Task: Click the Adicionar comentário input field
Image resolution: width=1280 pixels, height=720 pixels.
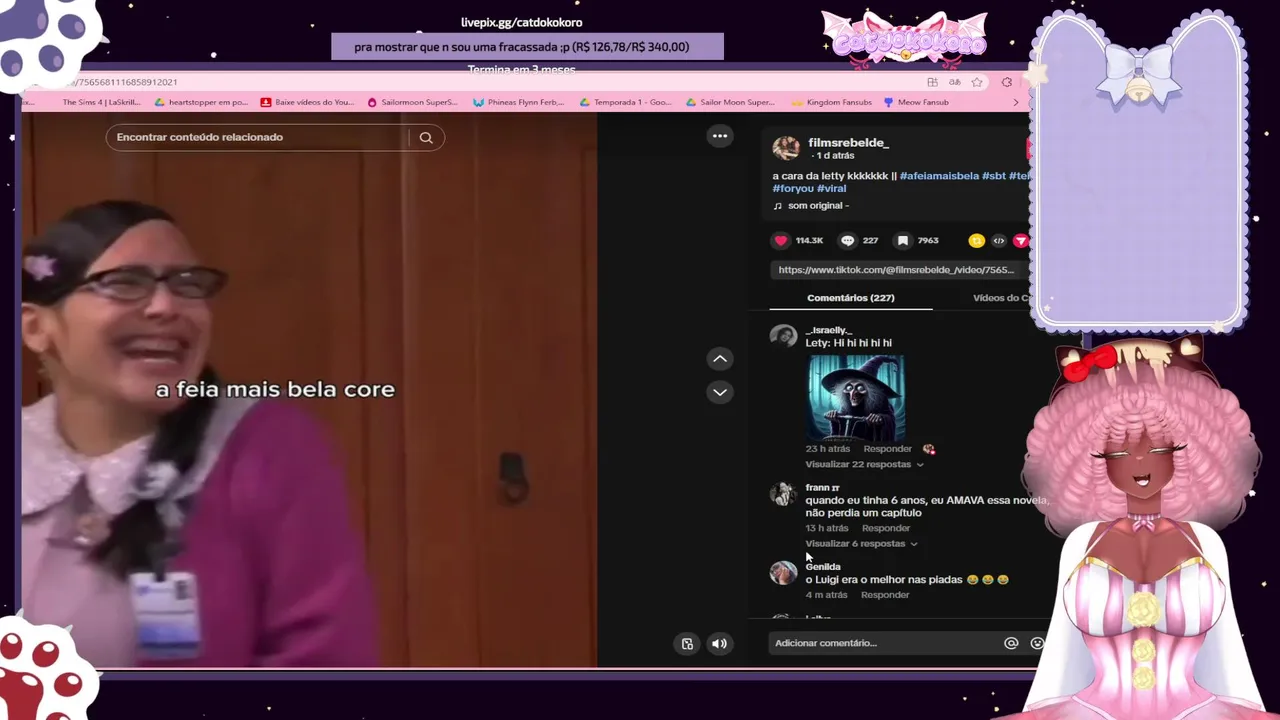Action: (x=885, y=643)
